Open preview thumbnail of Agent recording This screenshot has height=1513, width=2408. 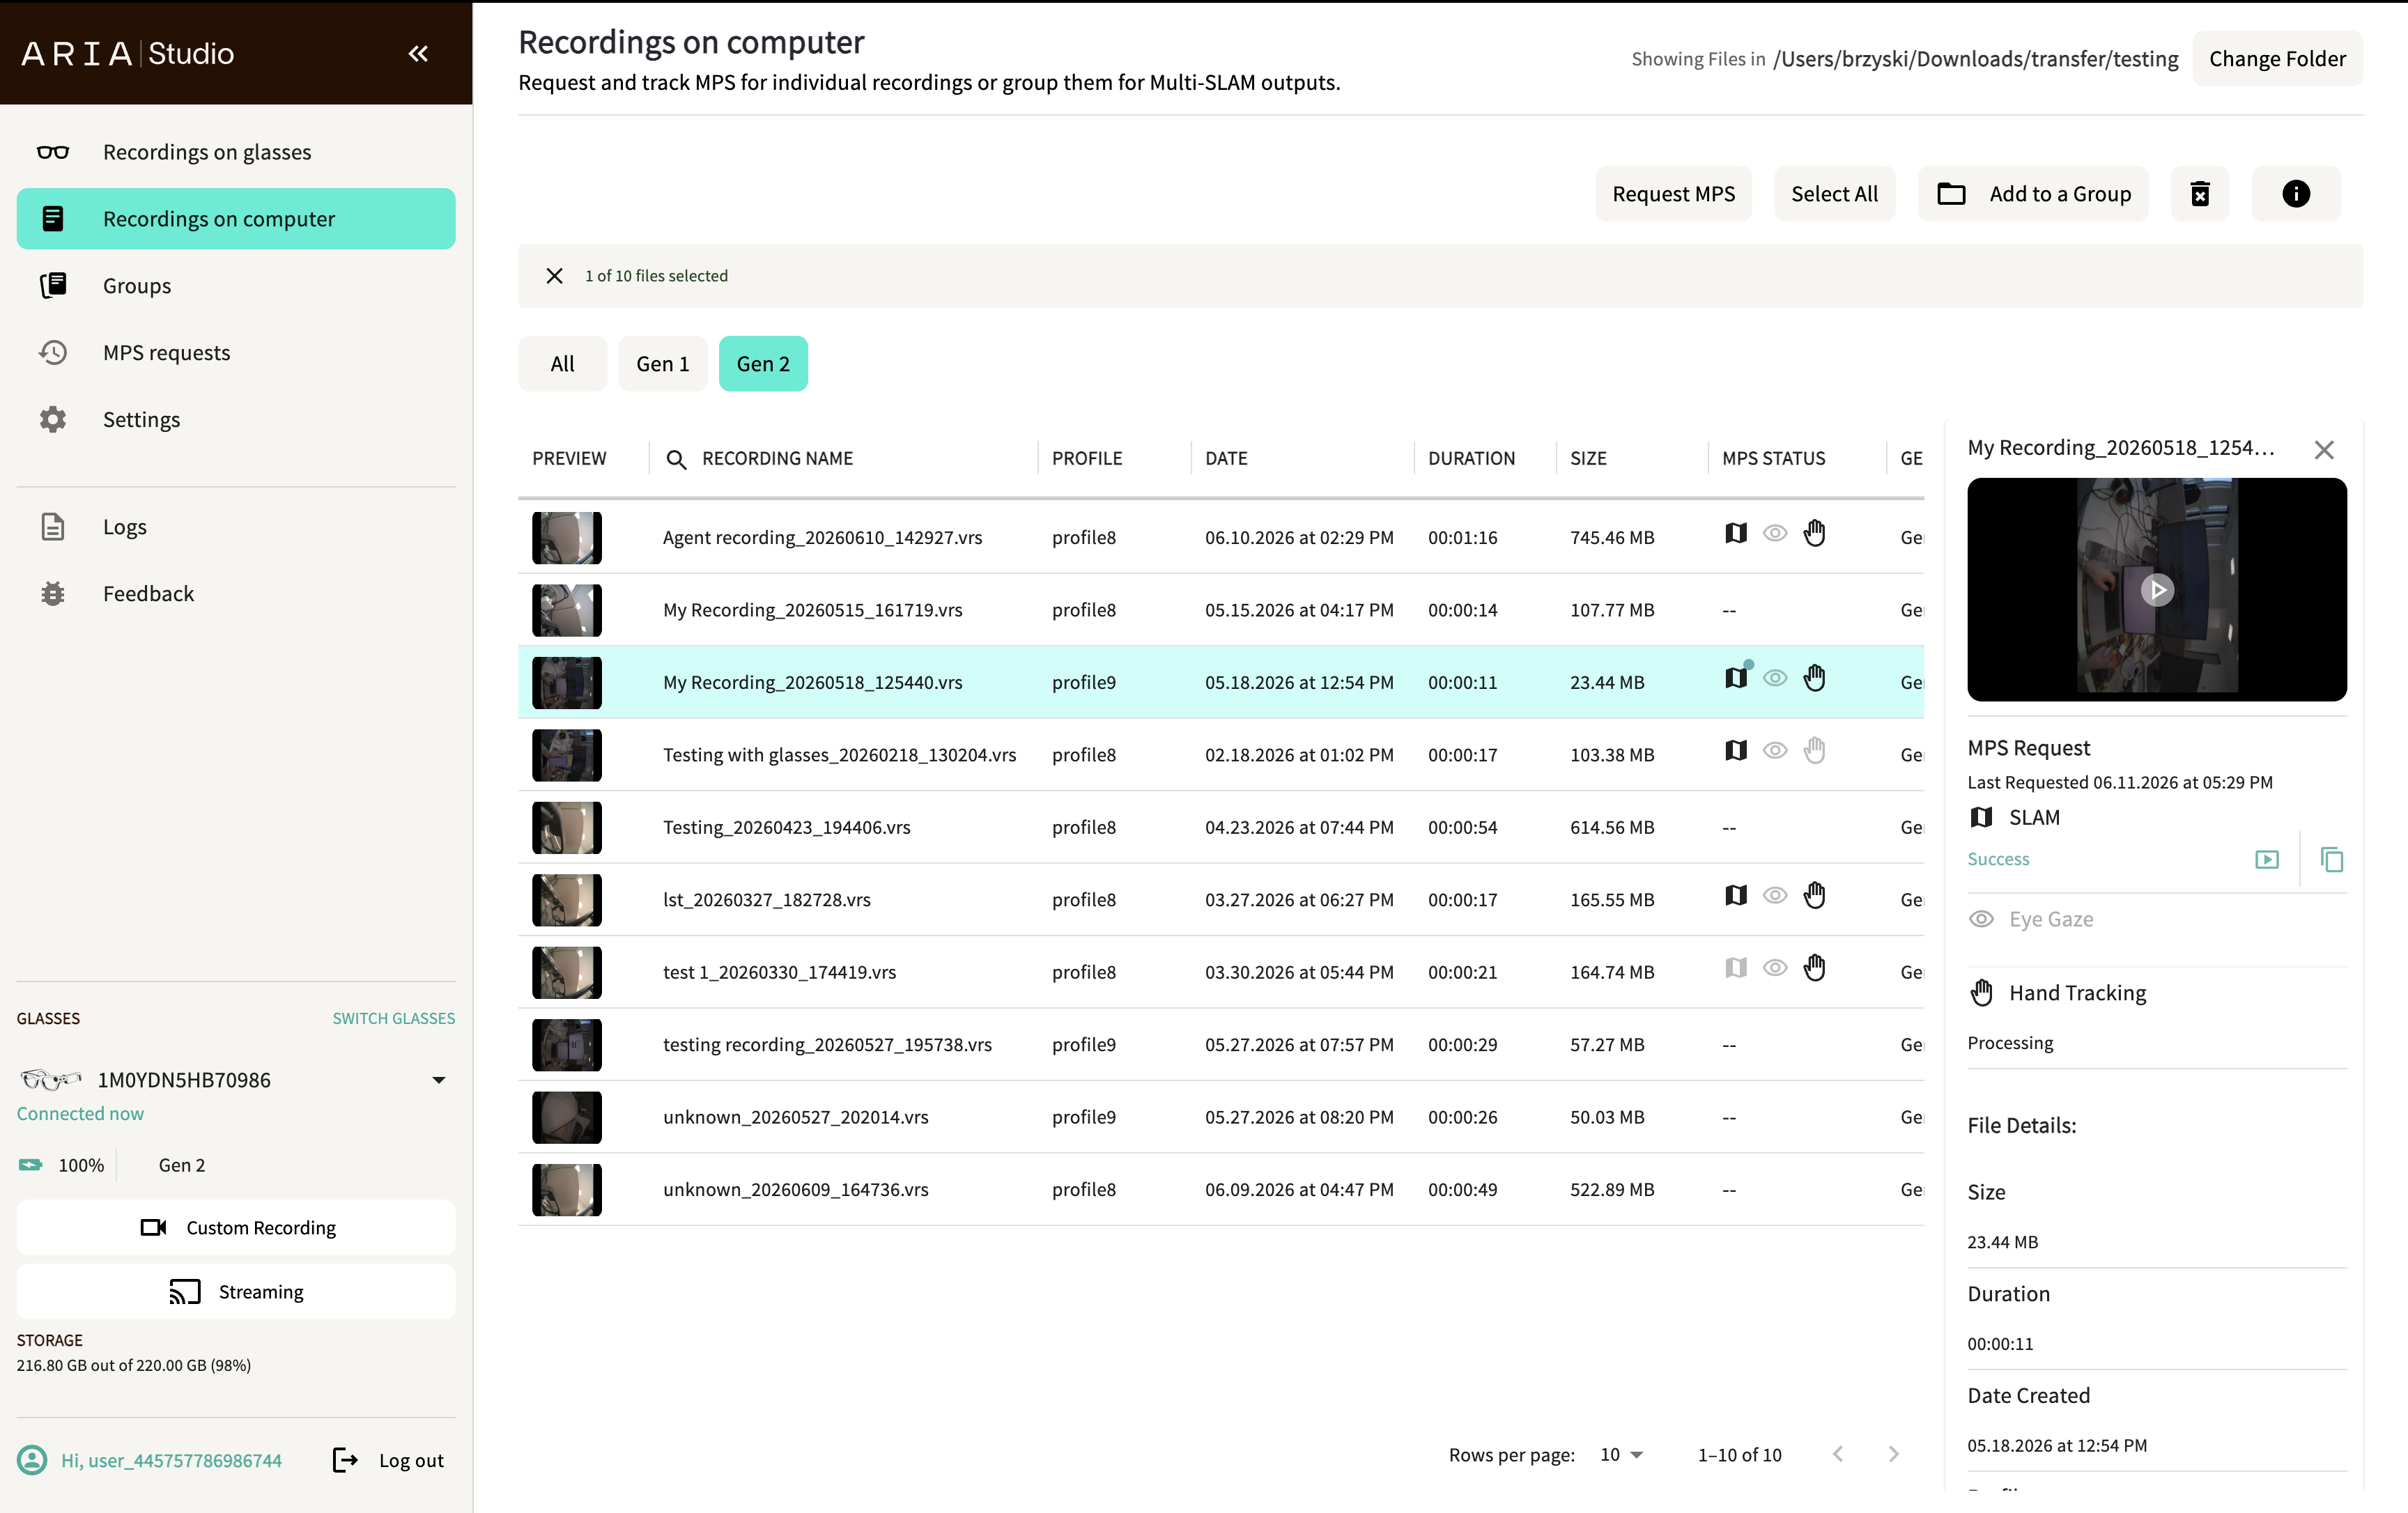[567, 538]
